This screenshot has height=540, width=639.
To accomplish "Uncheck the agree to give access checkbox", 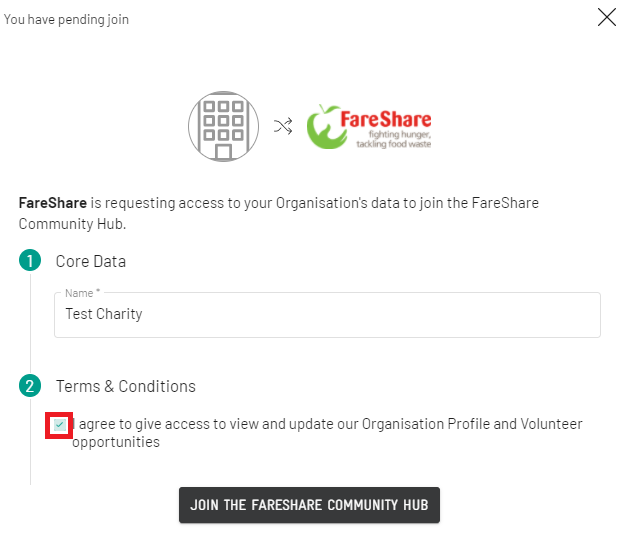I will (x=59, y=425).
